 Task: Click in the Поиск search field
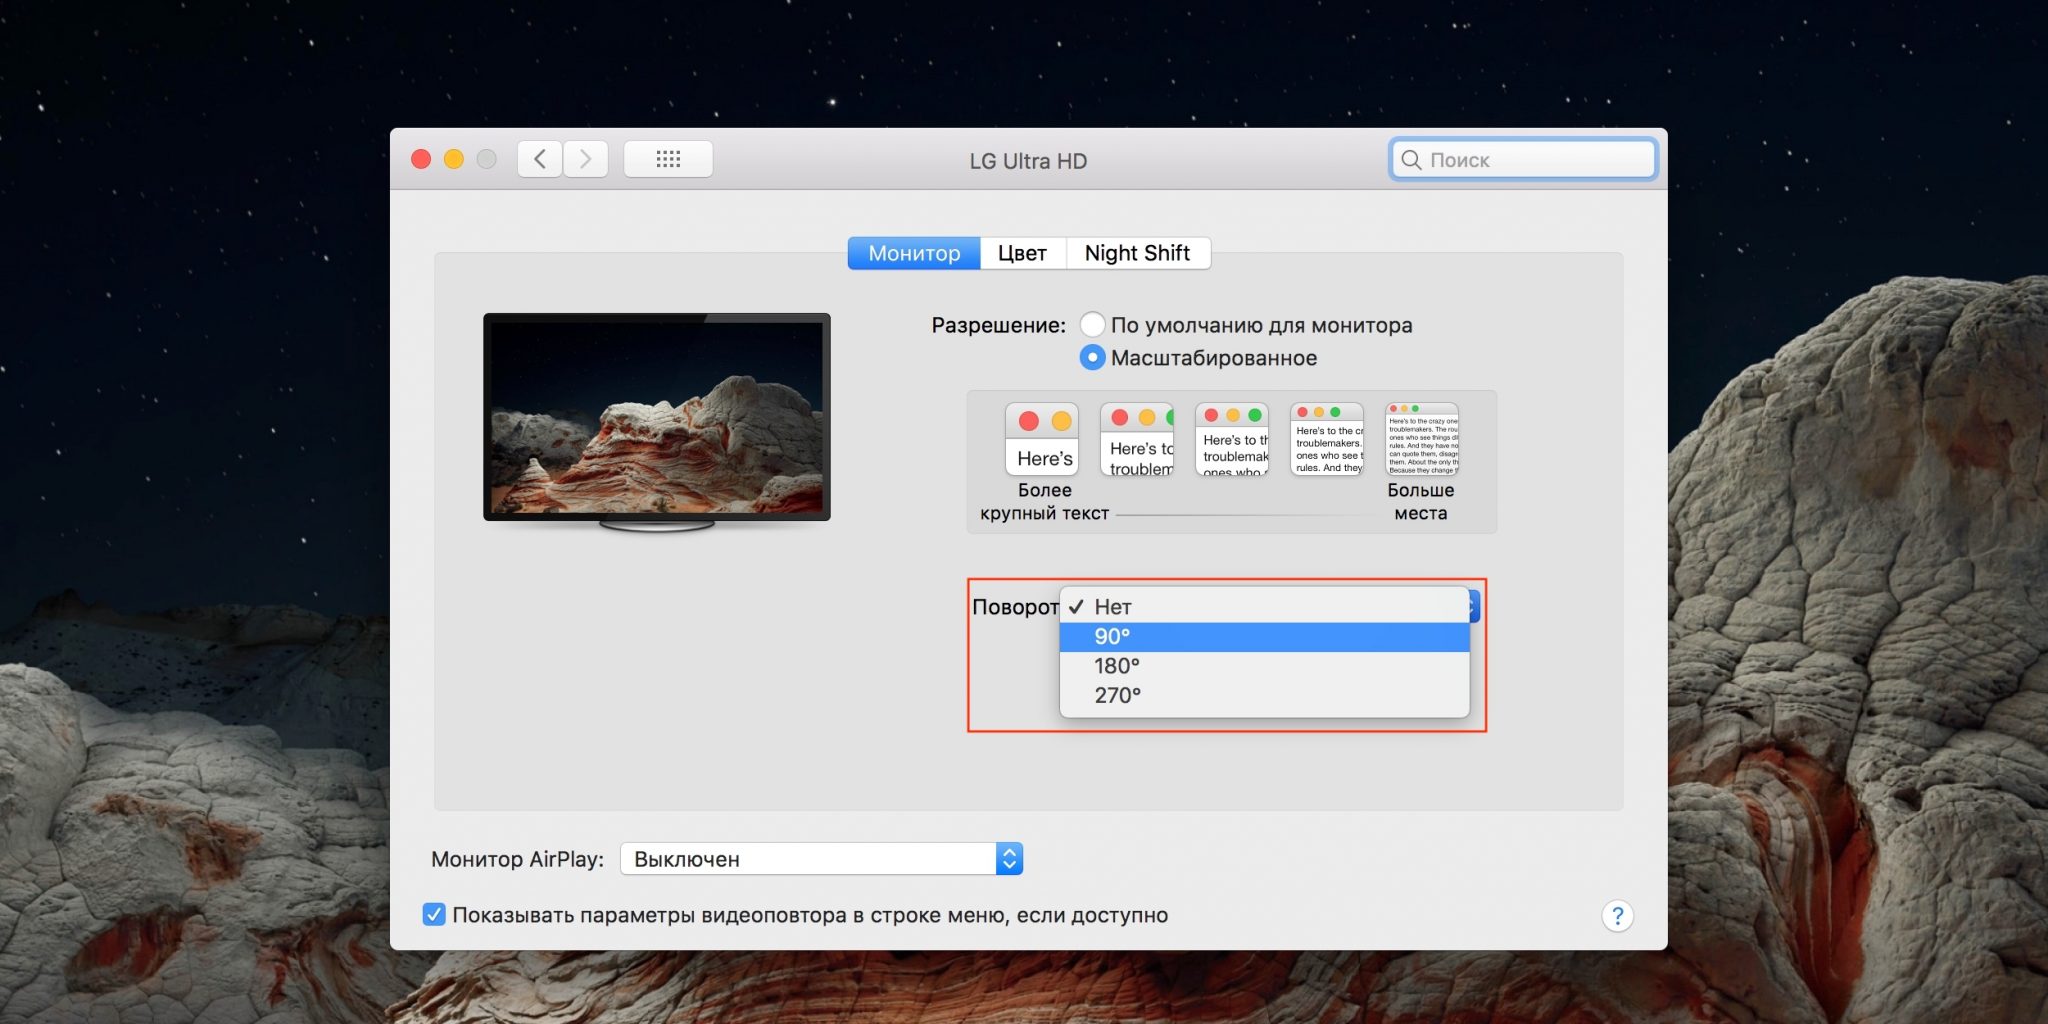point(1522,160)
